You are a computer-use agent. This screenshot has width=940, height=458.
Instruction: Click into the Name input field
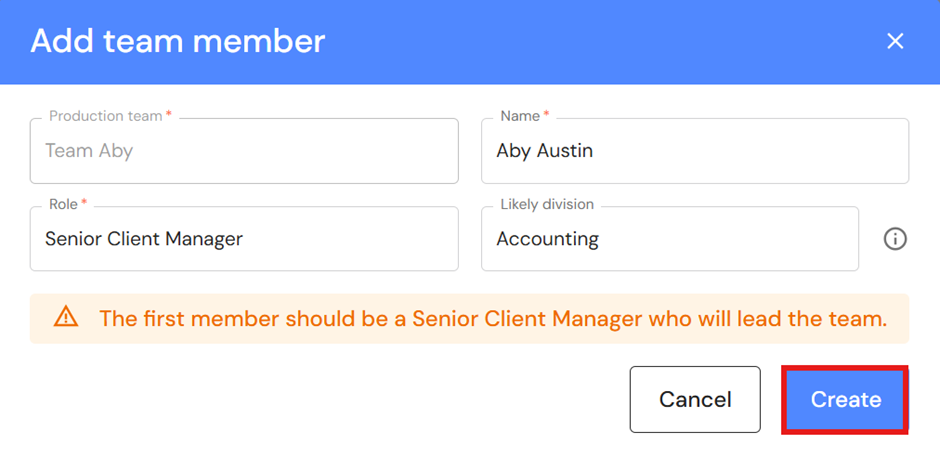[x=695, y=152]
